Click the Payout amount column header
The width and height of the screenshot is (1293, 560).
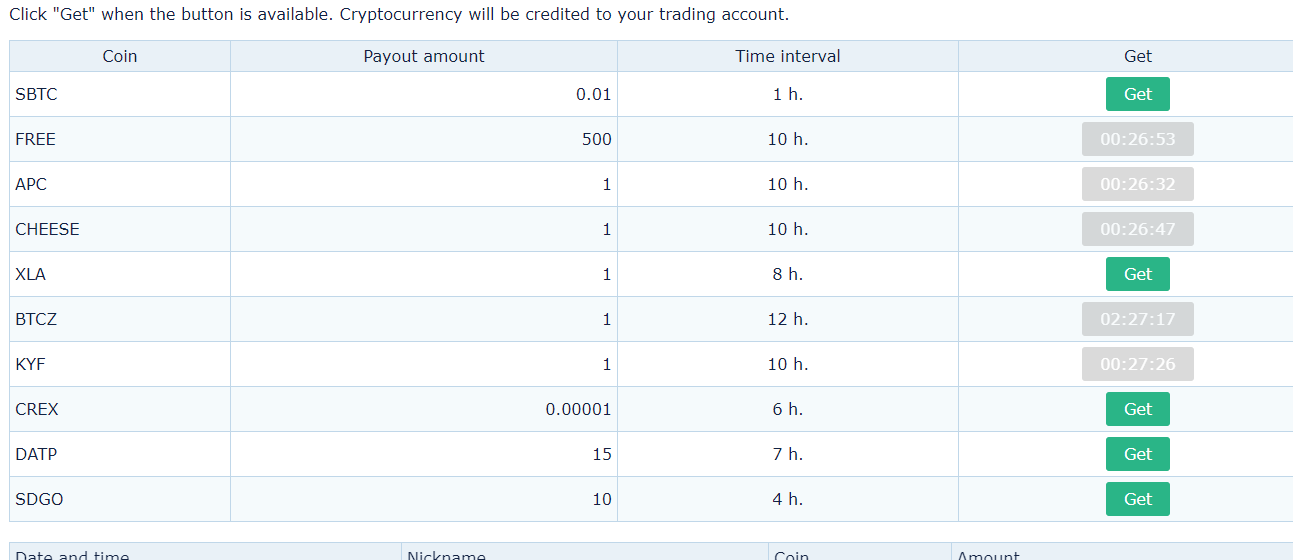click(x=424, y=56)
